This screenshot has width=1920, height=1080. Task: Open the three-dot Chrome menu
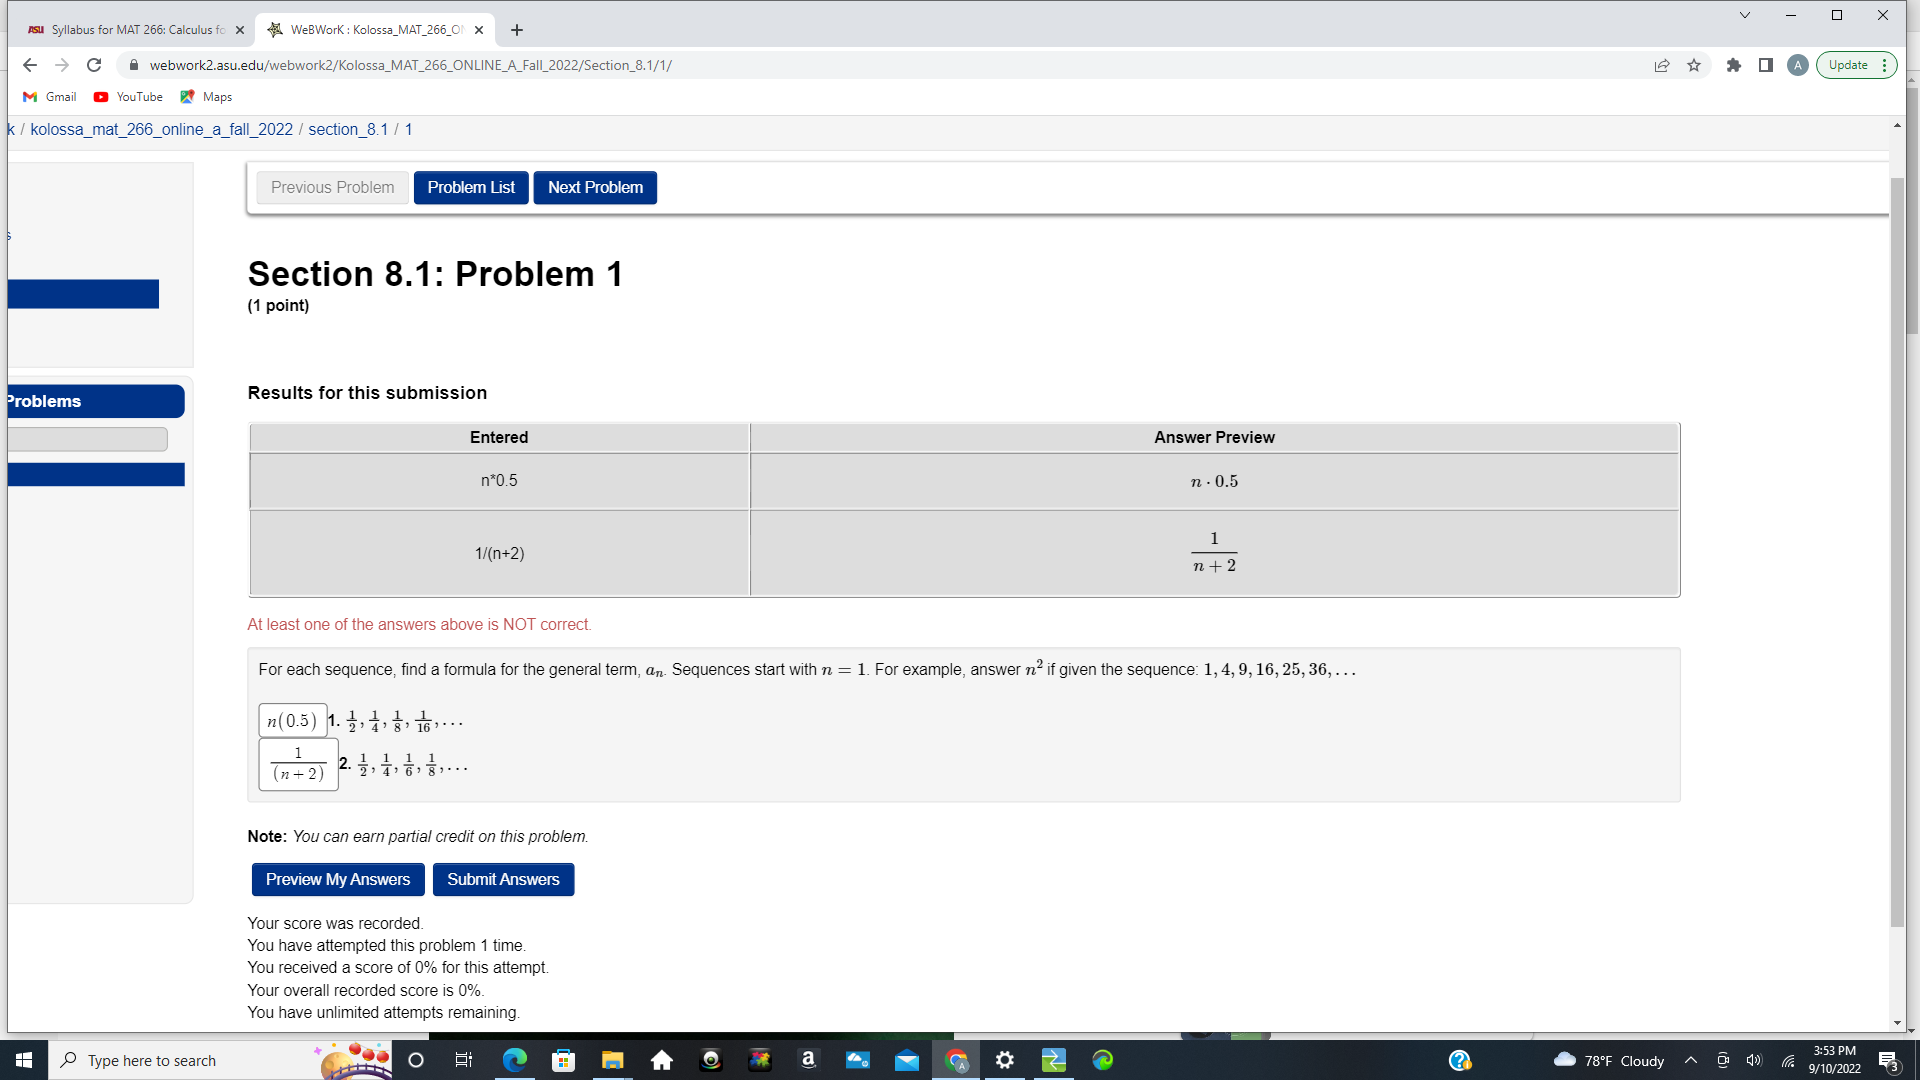point(1887,65)
